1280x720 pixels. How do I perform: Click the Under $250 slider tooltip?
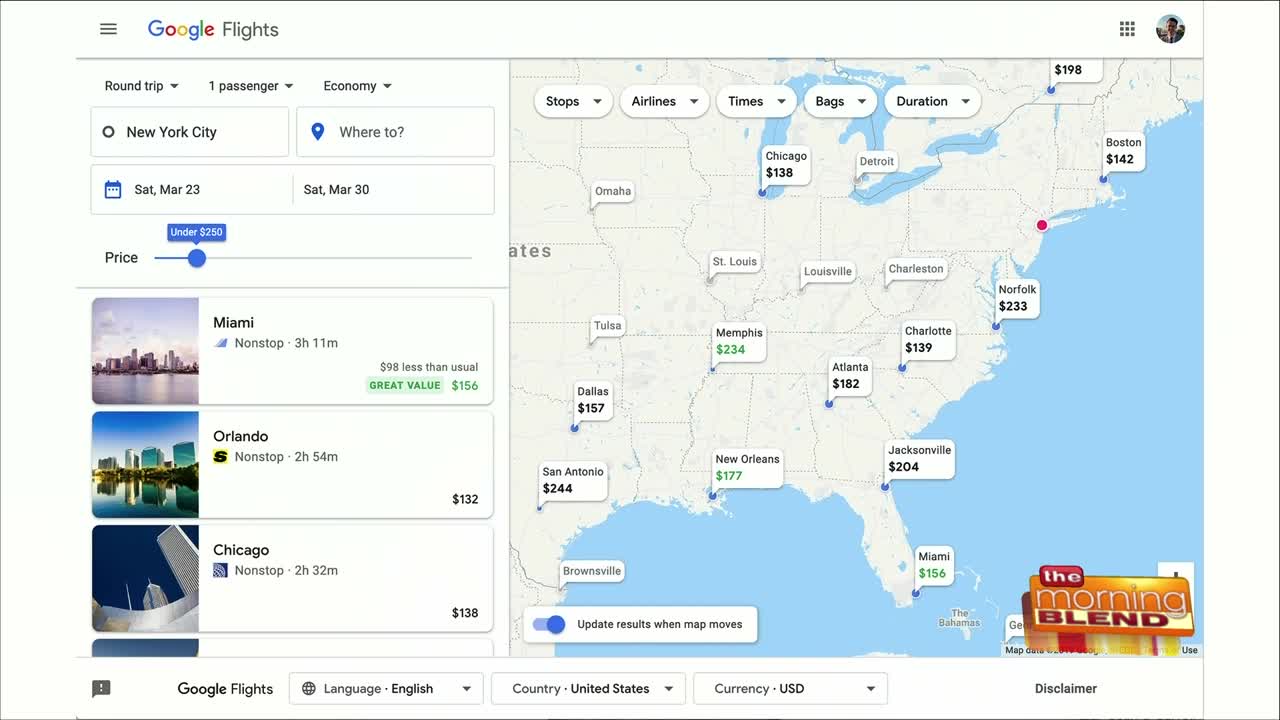[x=196, y=232]
